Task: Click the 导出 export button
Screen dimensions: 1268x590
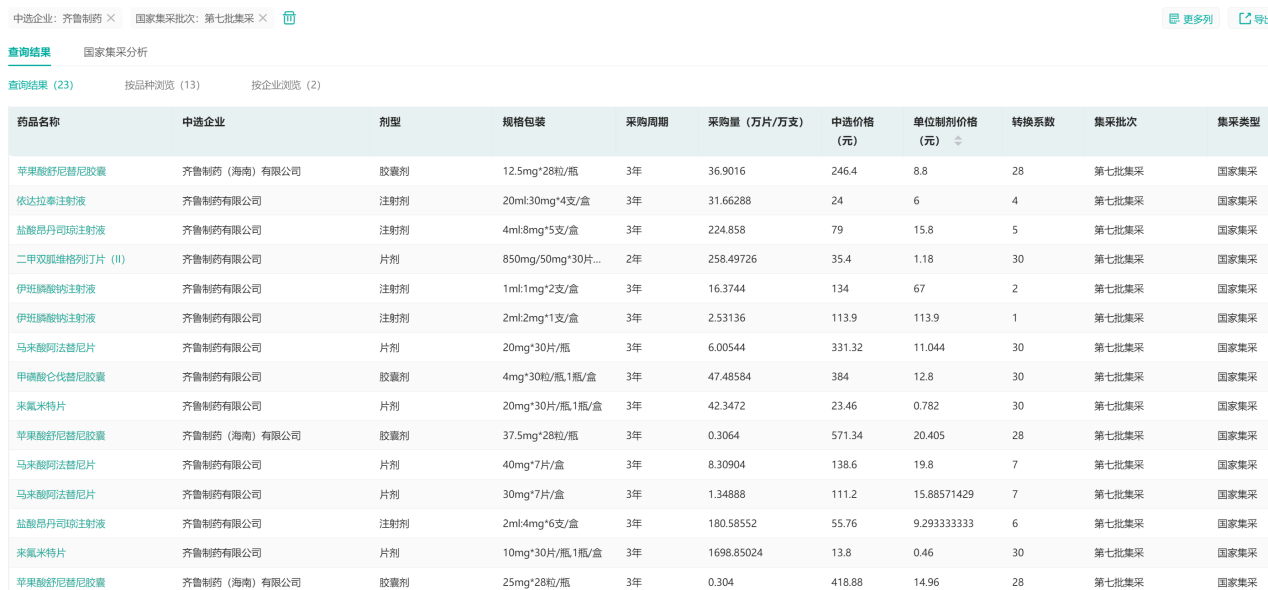Action: click(x=1252, y=19)
